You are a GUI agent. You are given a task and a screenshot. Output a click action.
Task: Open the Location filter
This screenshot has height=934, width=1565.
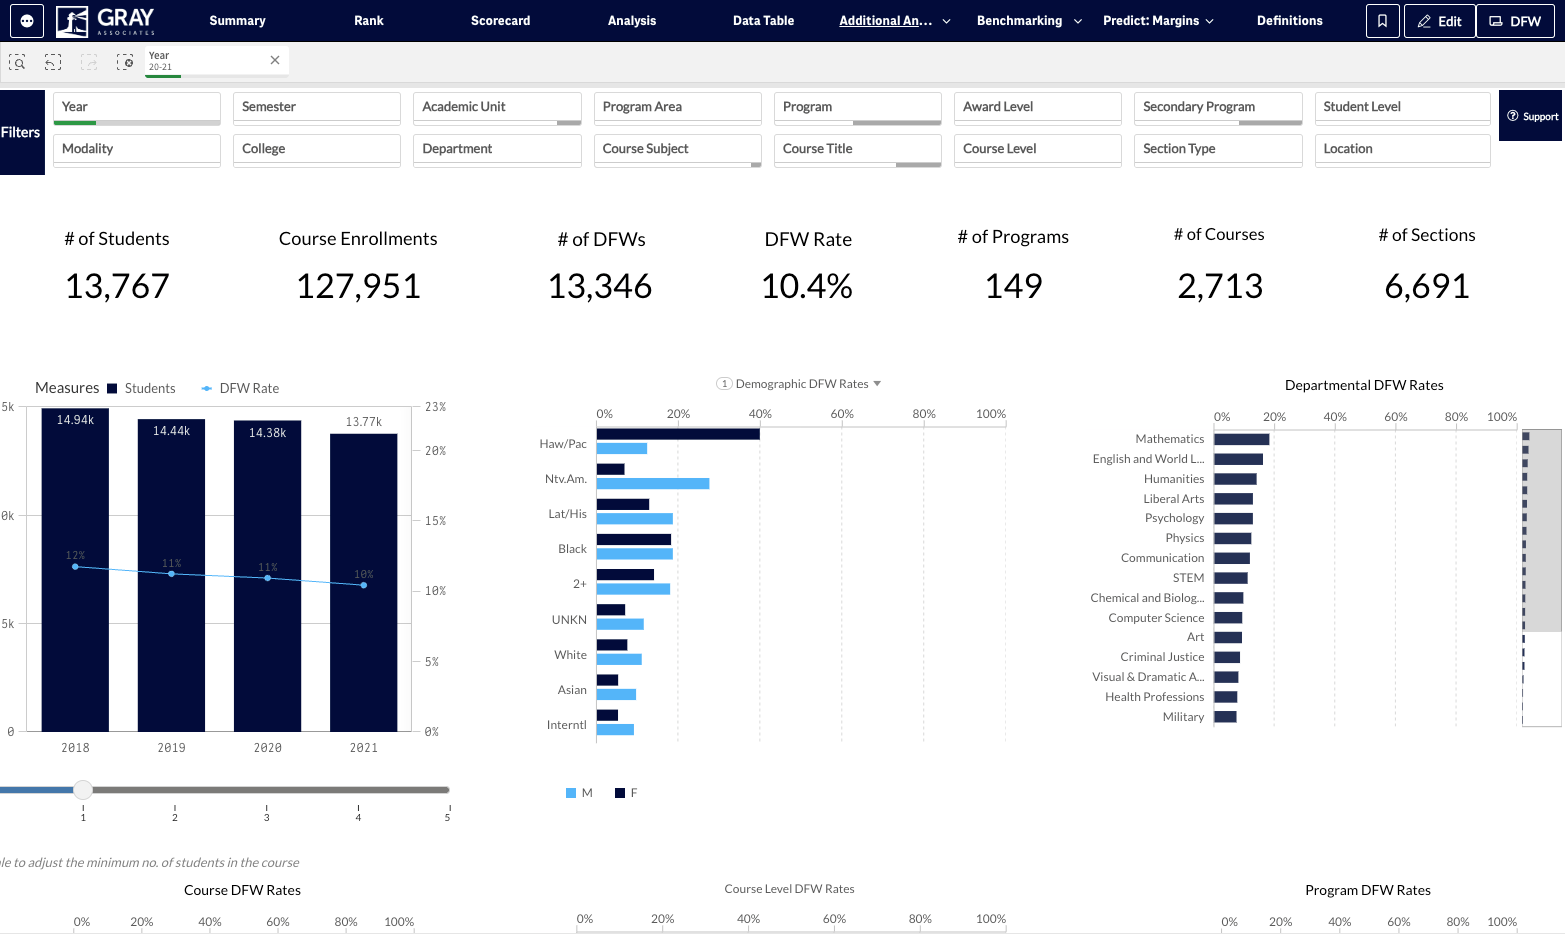(1403, 150)
